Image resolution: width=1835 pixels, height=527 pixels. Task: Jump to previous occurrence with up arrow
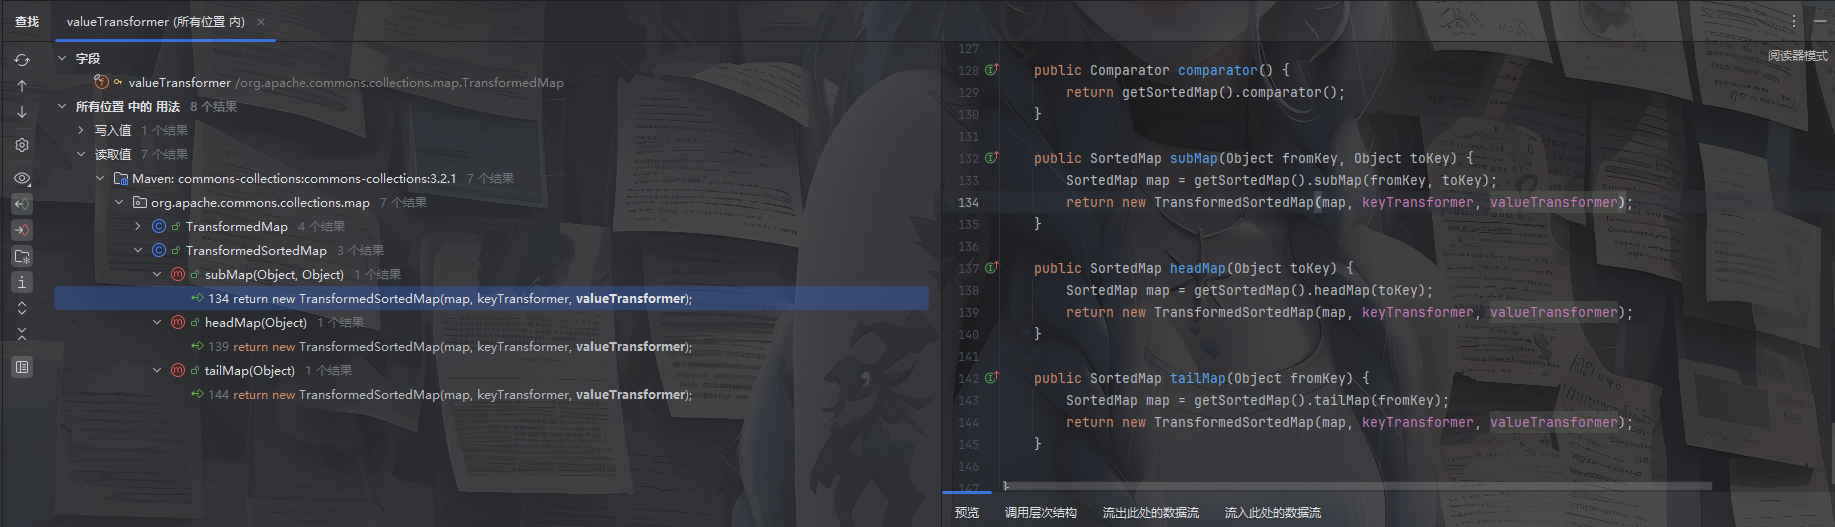[x=22, y=86]
